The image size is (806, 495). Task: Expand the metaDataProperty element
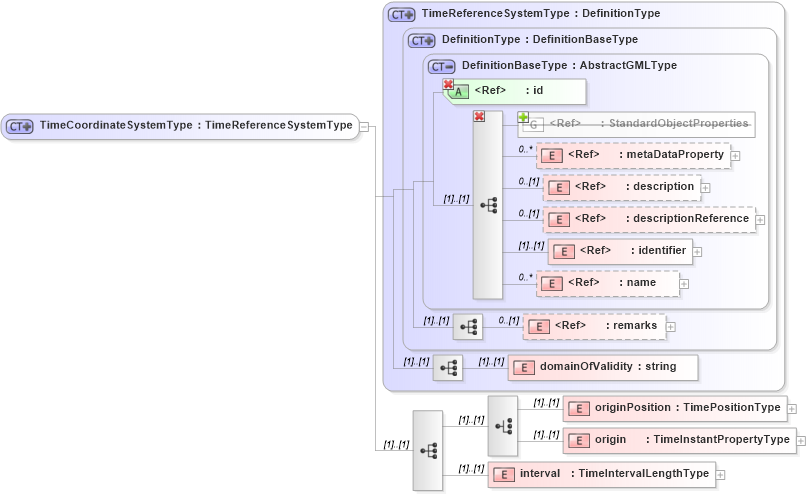click(x=736, y=156)
